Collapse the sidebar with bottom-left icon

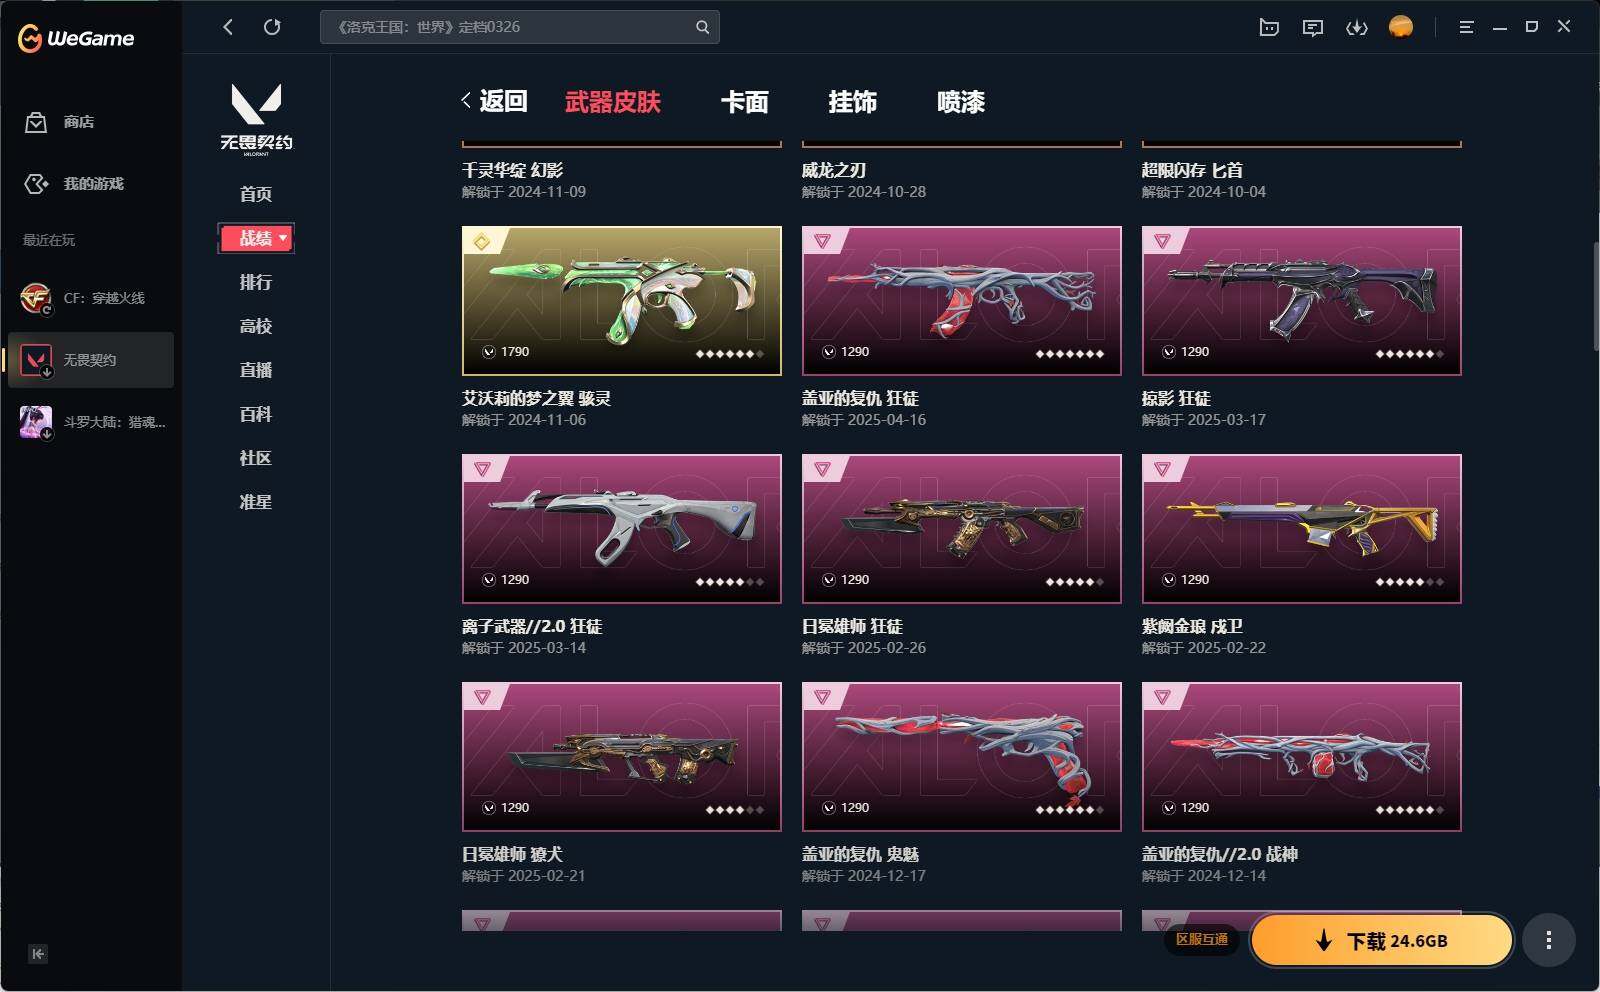click(37, 954)
